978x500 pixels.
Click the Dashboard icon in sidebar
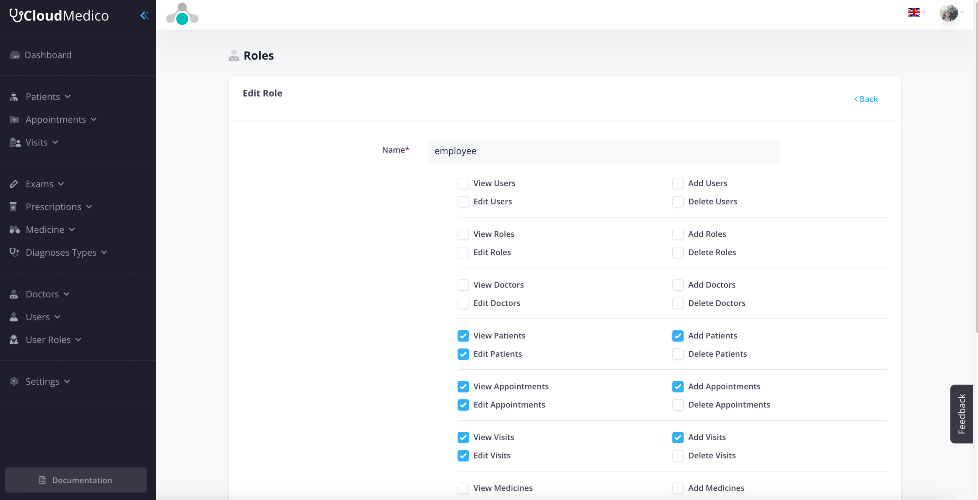point(15,55)
